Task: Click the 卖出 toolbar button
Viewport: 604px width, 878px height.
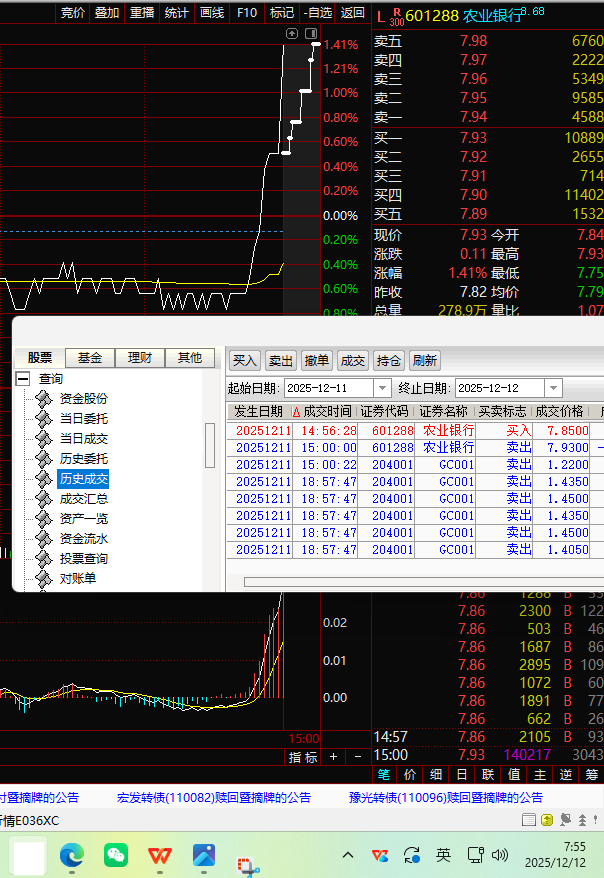Action: pyautogui.click(x=280, y=361)
